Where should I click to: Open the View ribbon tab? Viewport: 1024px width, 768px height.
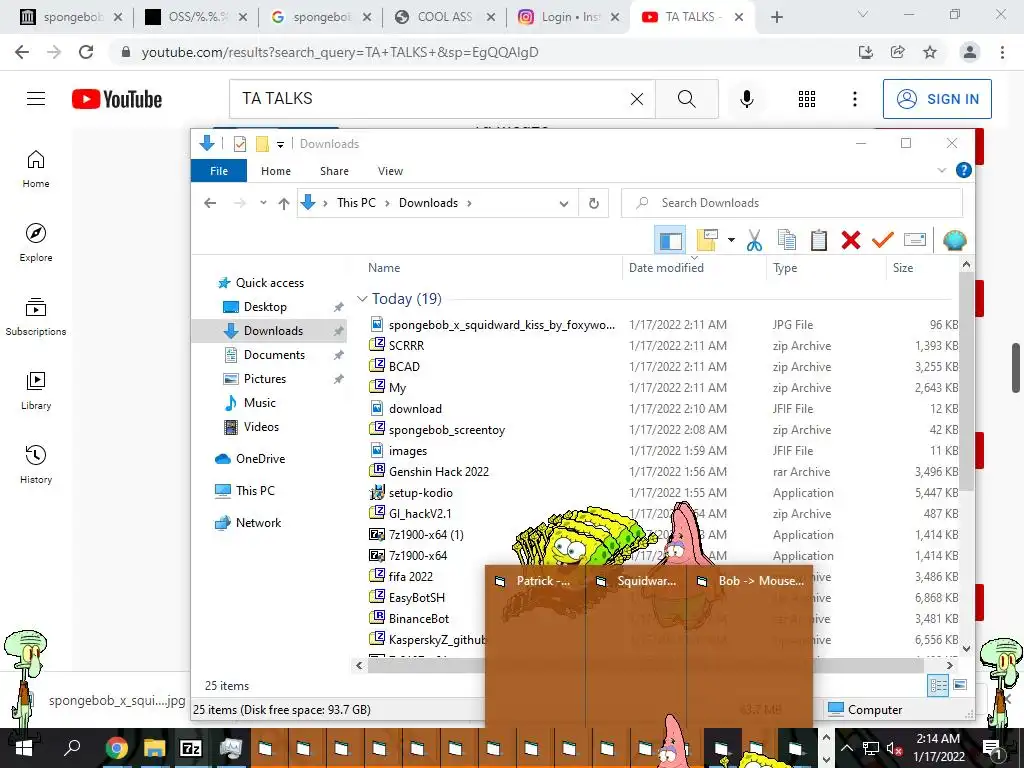pos(390,171)
